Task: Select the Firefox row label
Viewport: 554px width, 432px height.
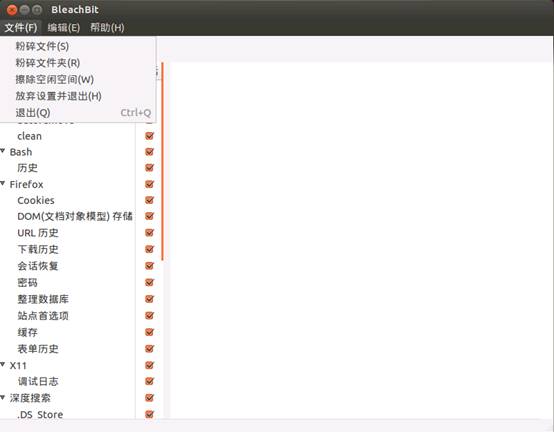Action: click(26, 184)
